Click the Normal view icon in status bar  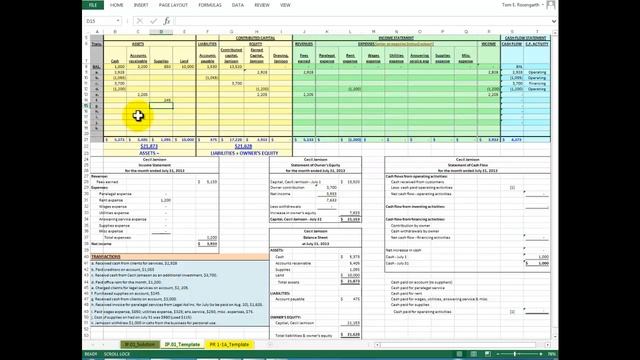coord(459,354)
